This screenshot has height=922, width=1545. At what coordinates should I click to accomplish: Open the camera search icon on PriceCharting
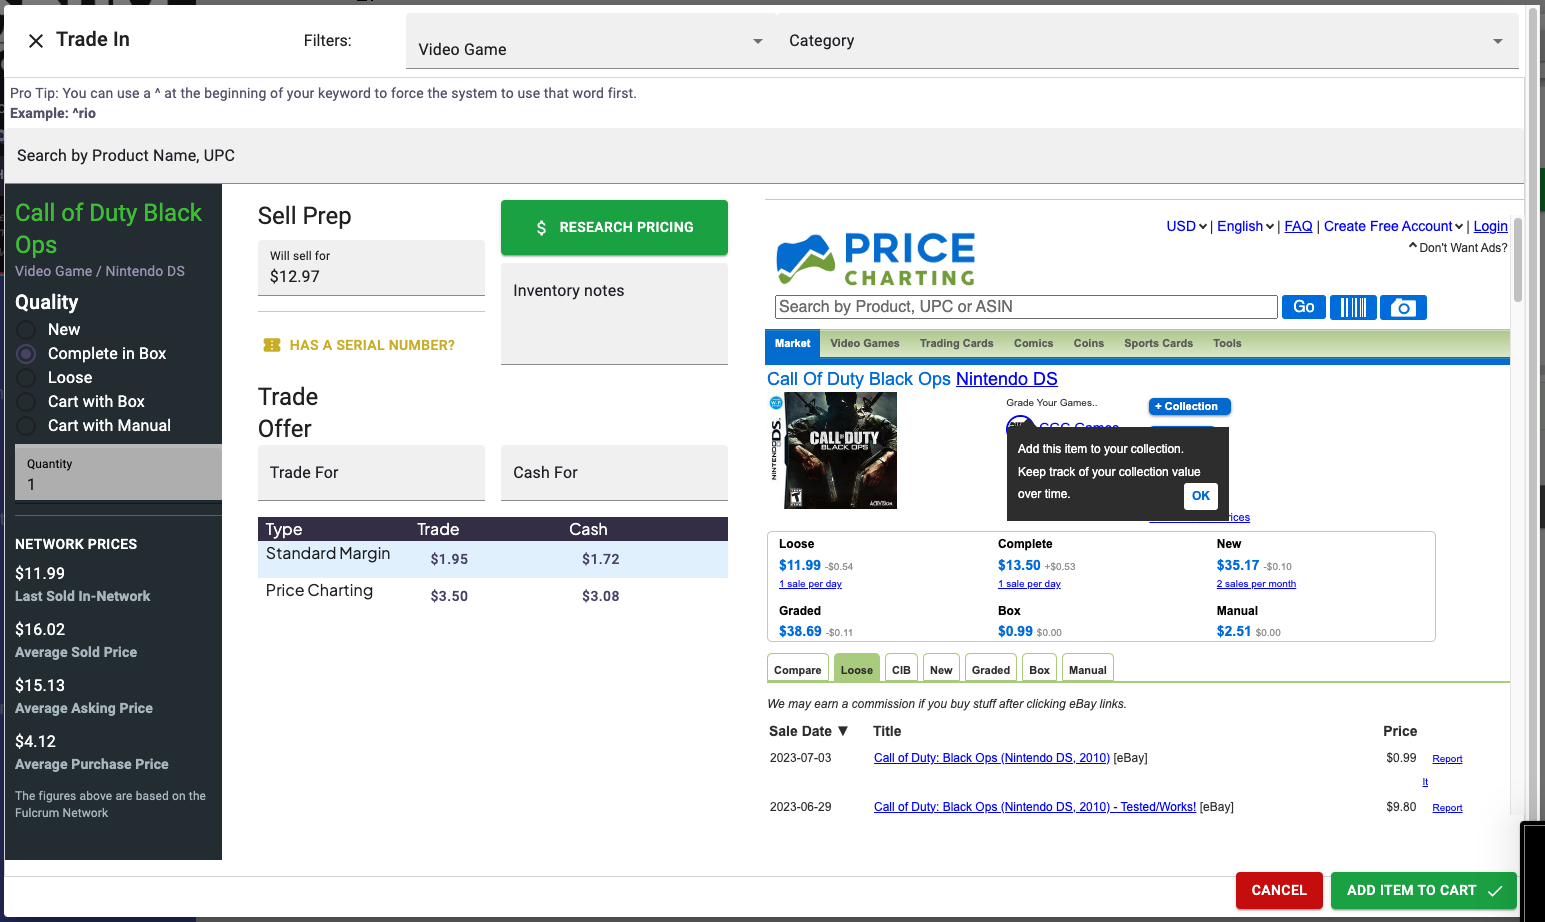pyautogui.click(x=1403, y=307)
